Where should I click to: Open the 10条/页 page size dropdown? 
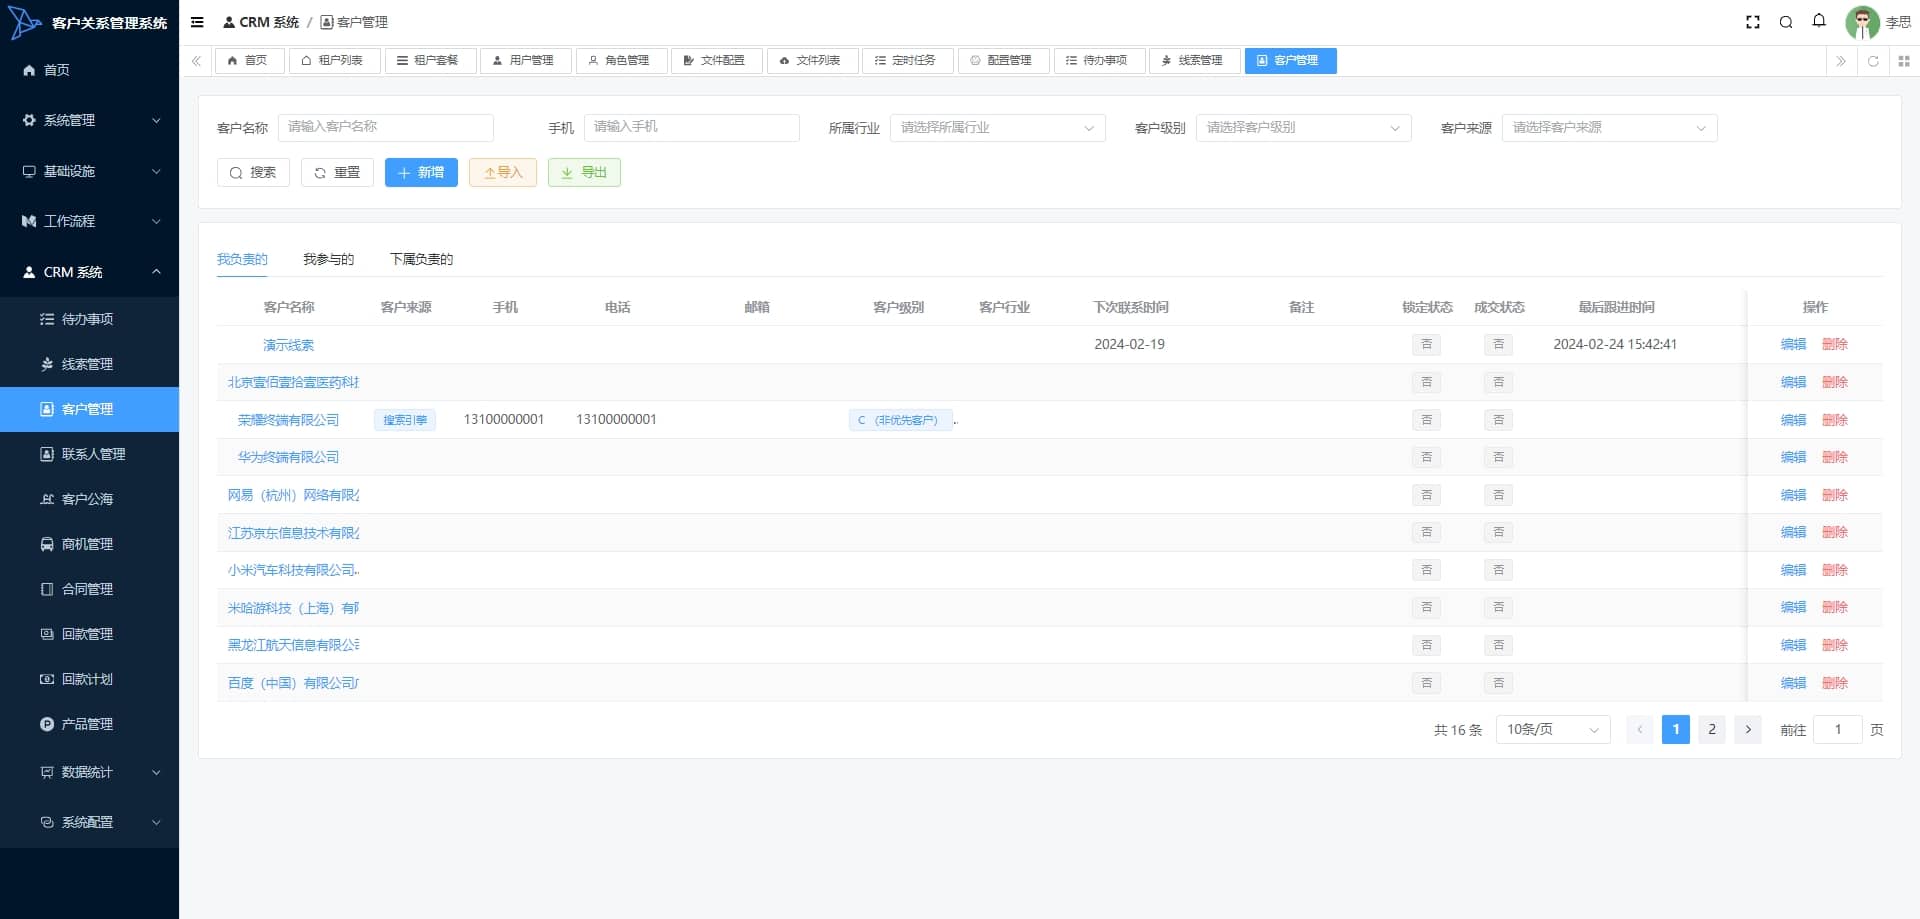coord(1553,730)
